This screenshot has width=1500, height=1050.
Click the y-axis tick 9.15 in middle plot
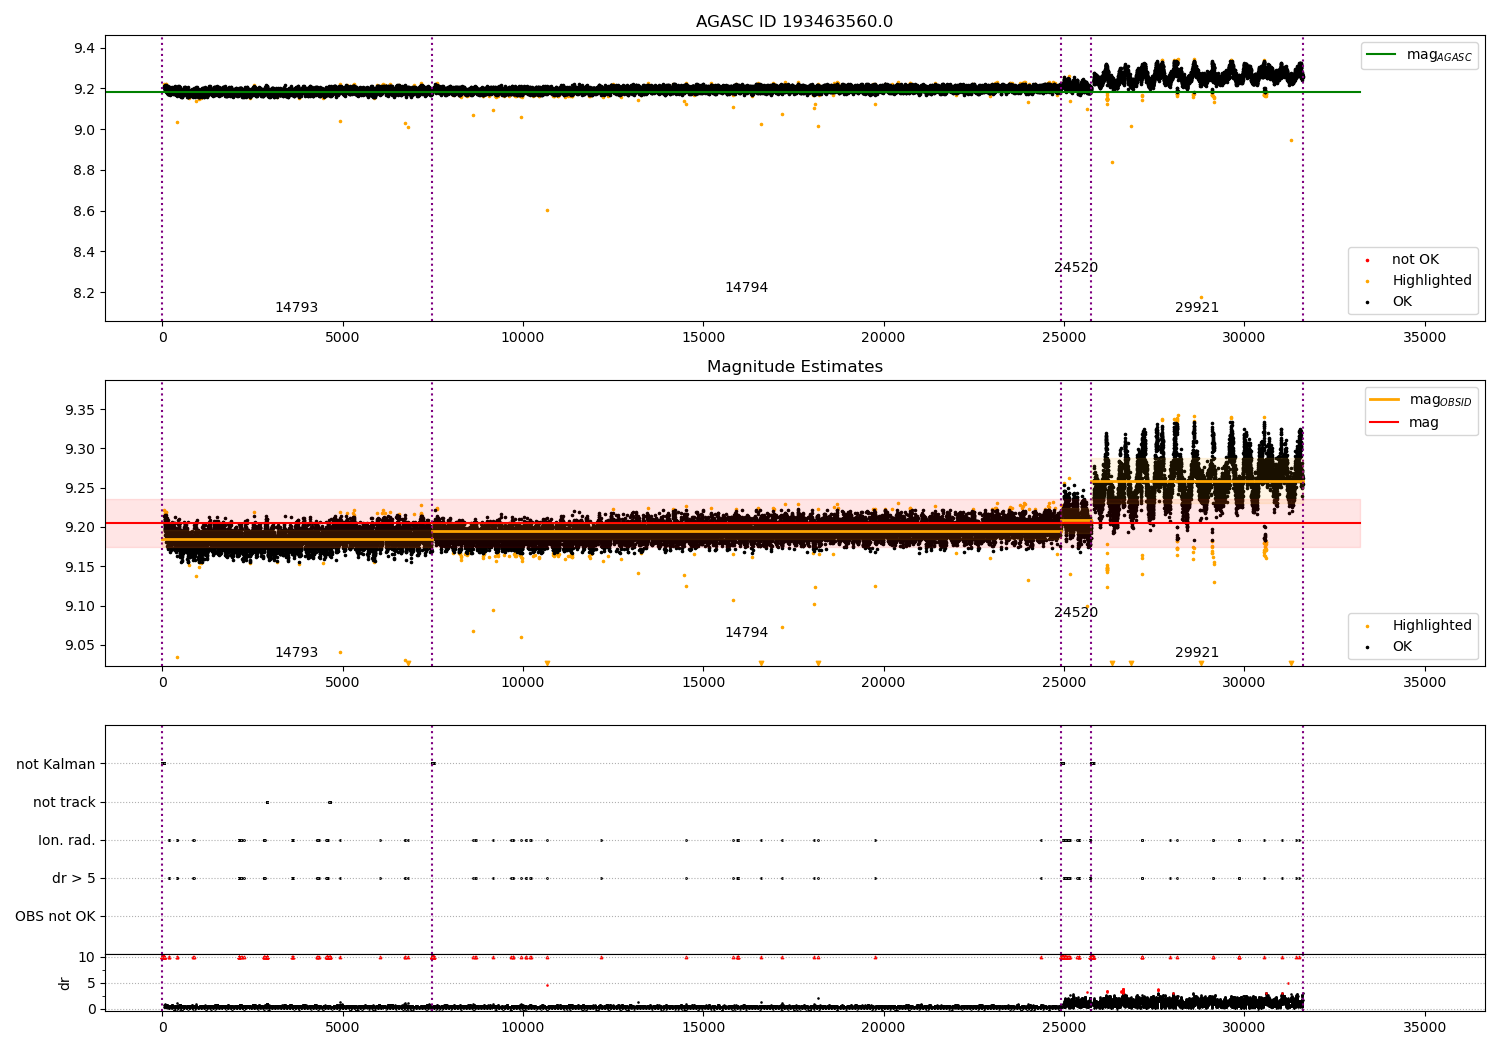coord(80,568)
